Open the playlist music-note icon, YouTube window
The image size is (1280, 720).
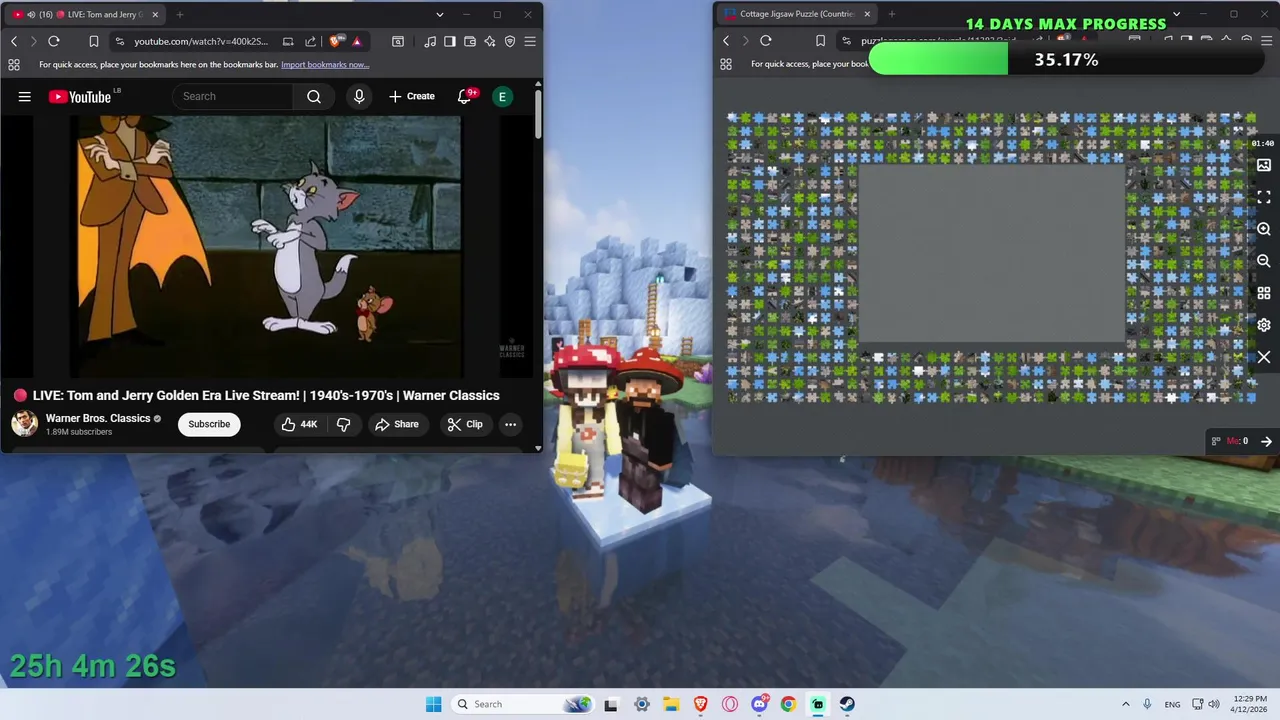(x=430, y=41)
